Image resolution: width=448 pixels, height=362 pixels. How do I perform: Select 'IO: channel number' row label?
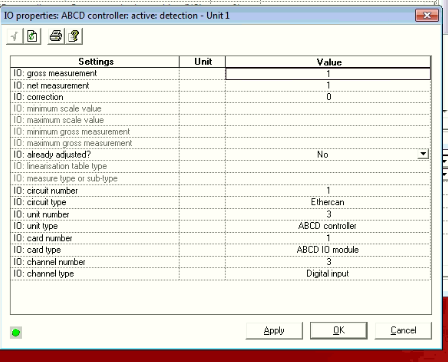pos(49,262)
